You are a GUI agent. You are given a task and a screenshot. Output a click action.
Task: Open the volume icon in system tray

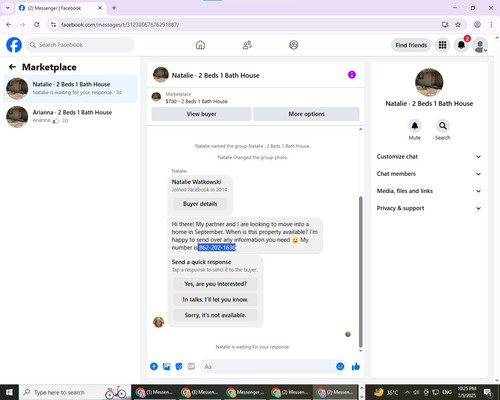[x=416, y=392]
